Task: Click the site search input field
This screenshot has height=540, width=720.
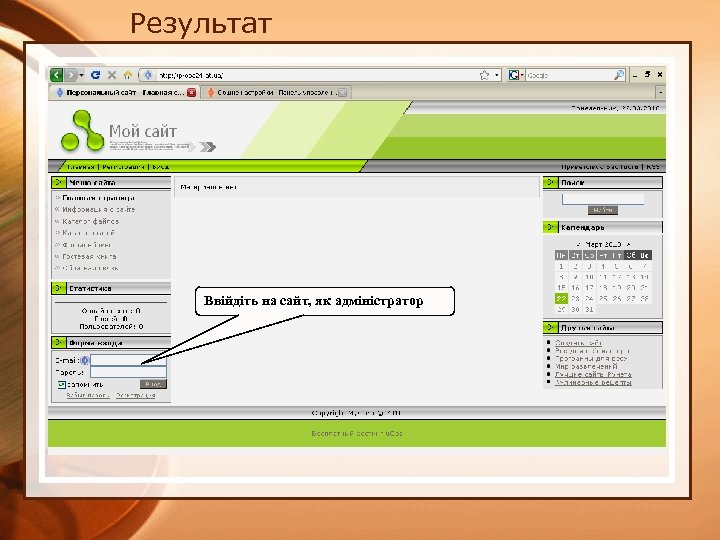Action: coord(603,199)
